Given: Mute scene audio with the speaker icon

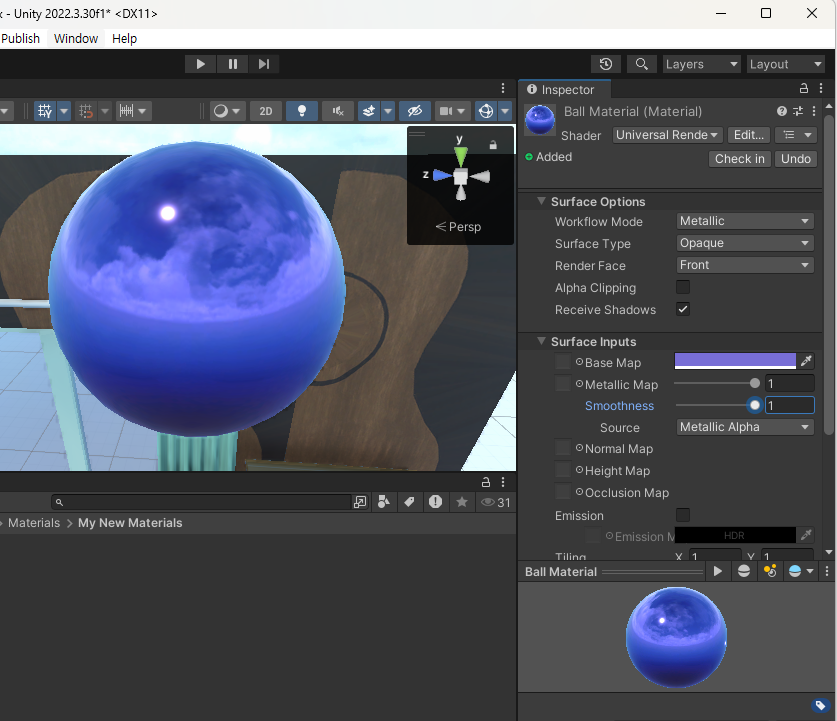Looking at the screenshot, I should 337,111.
